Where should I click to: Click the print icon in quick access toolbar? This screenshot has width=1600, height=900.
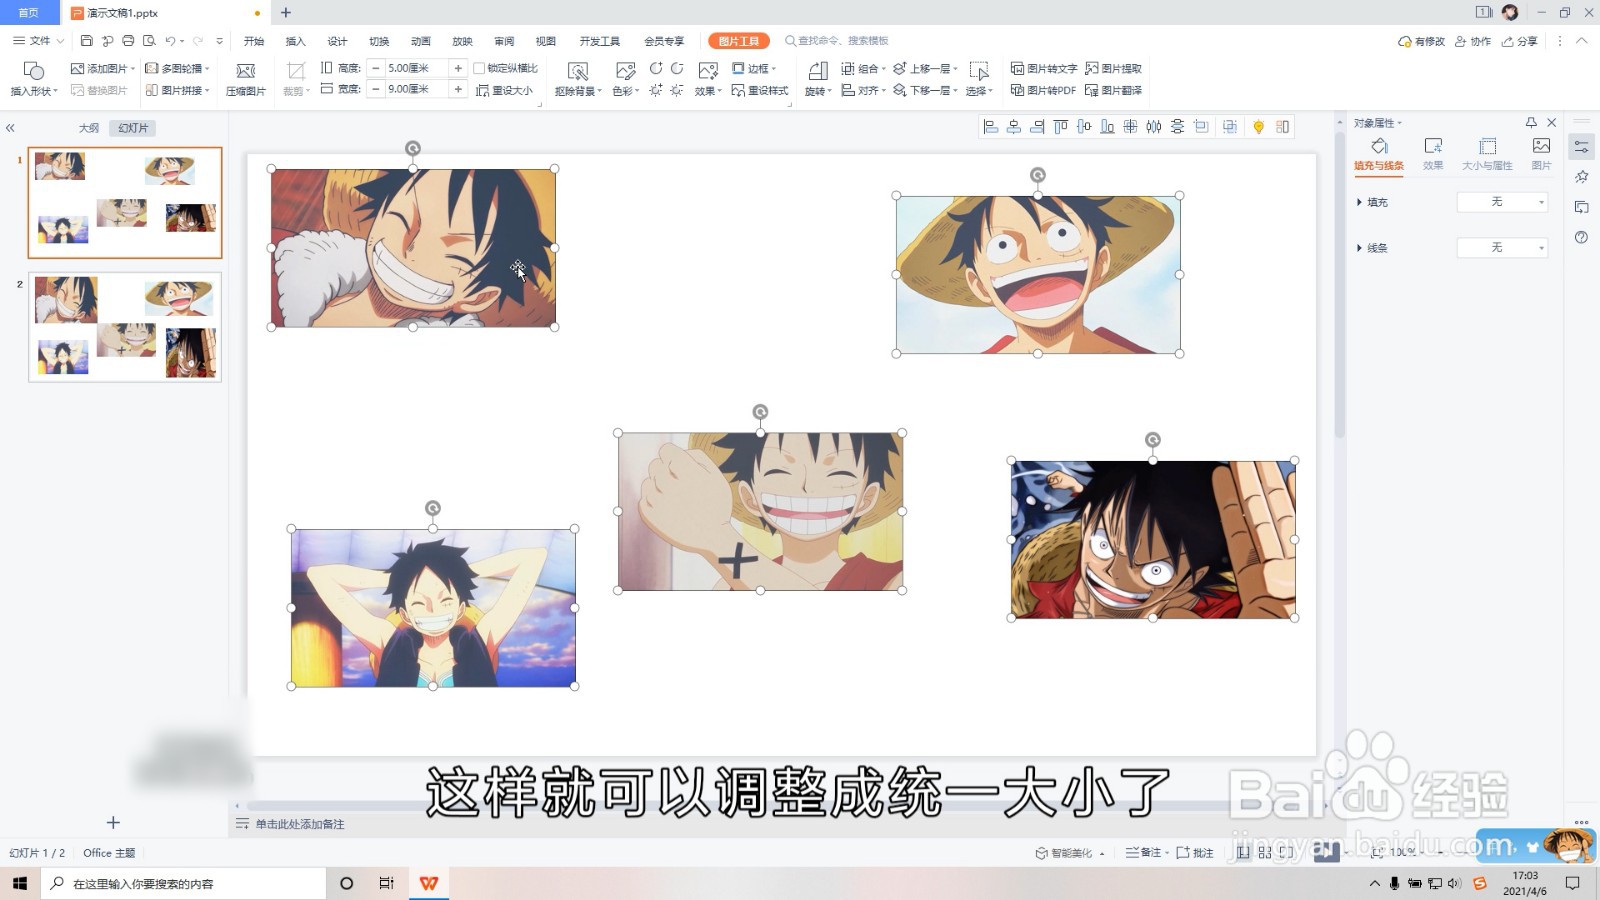(x=128, y=41)
